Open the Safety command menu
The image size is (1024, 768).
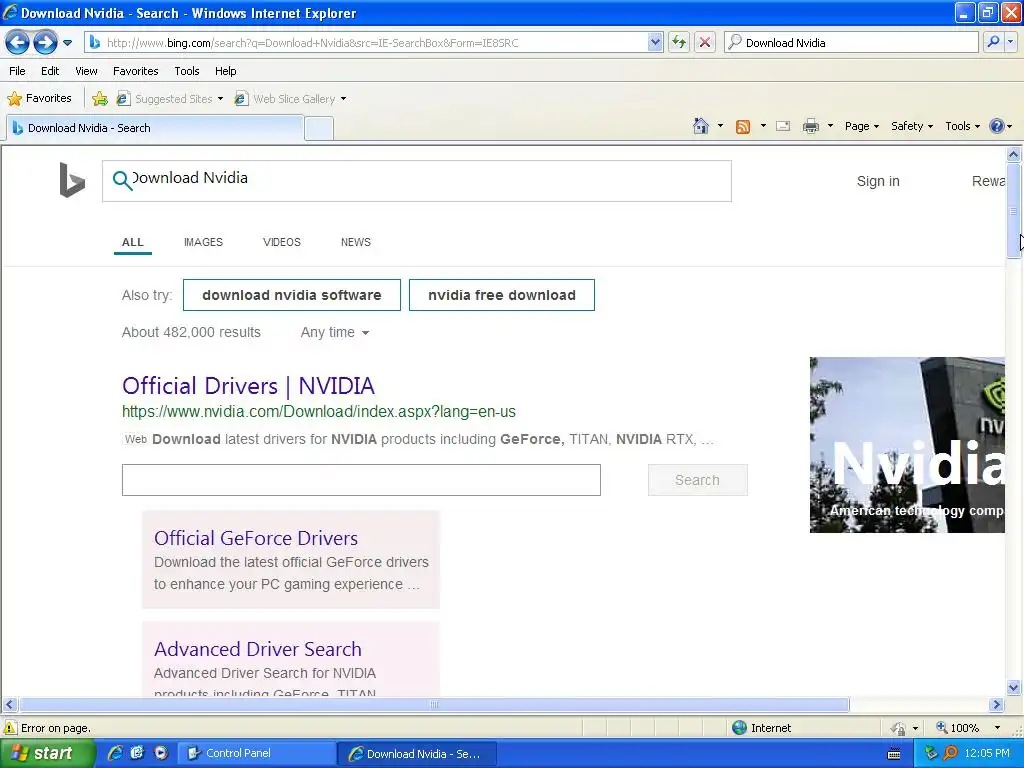(x=912, y=126)
